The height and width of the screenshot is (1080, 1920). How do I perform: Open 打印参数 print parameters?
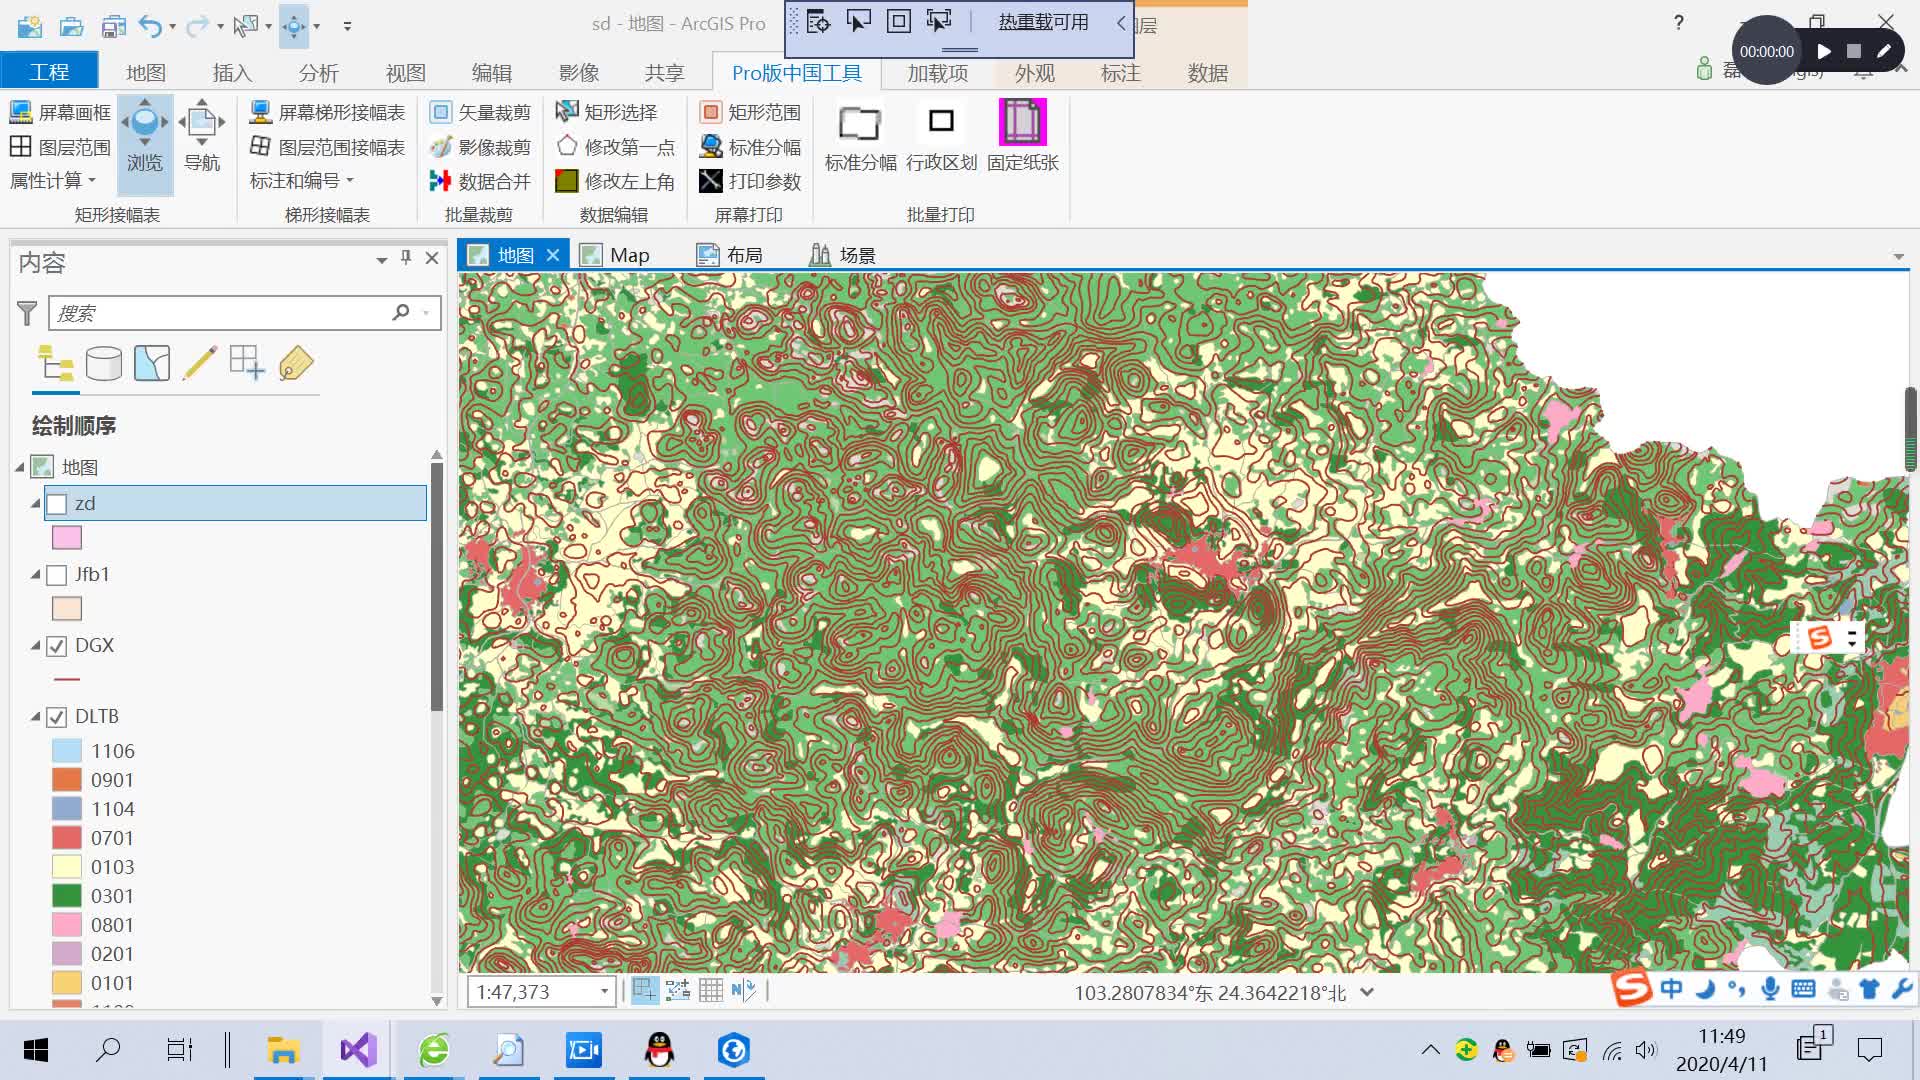click(750, 181)
